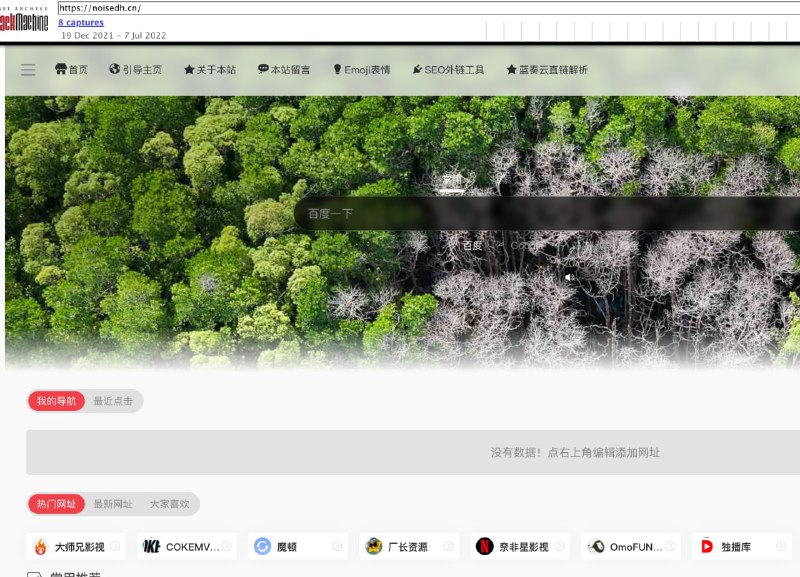Open the 大师兄影视 site card
The width and height of the screenshot is (800, 577).
click(76, 546)
